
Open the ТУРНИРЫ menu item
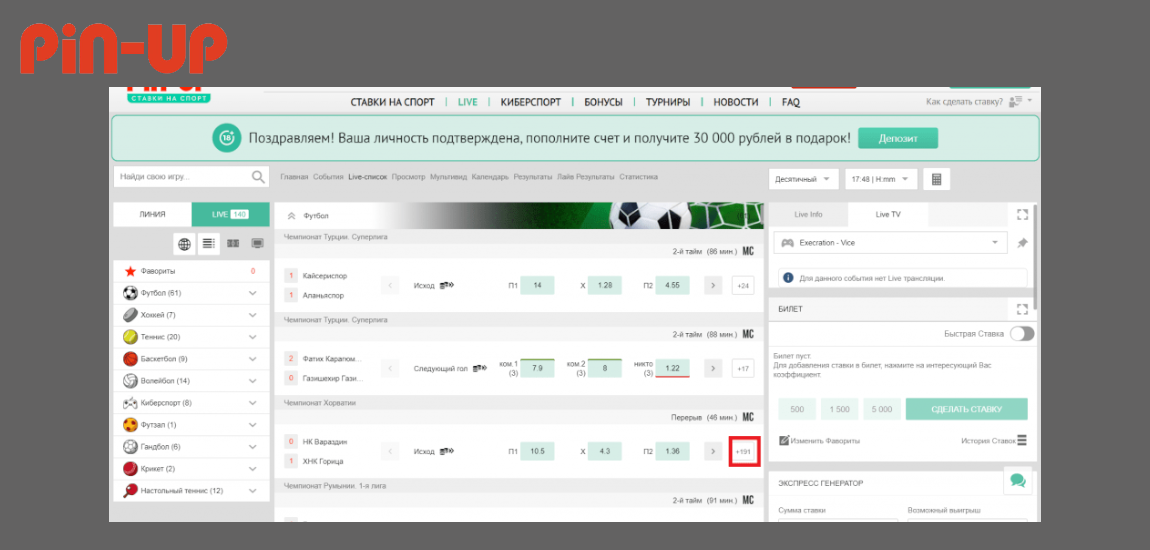(x=667, y=102)
